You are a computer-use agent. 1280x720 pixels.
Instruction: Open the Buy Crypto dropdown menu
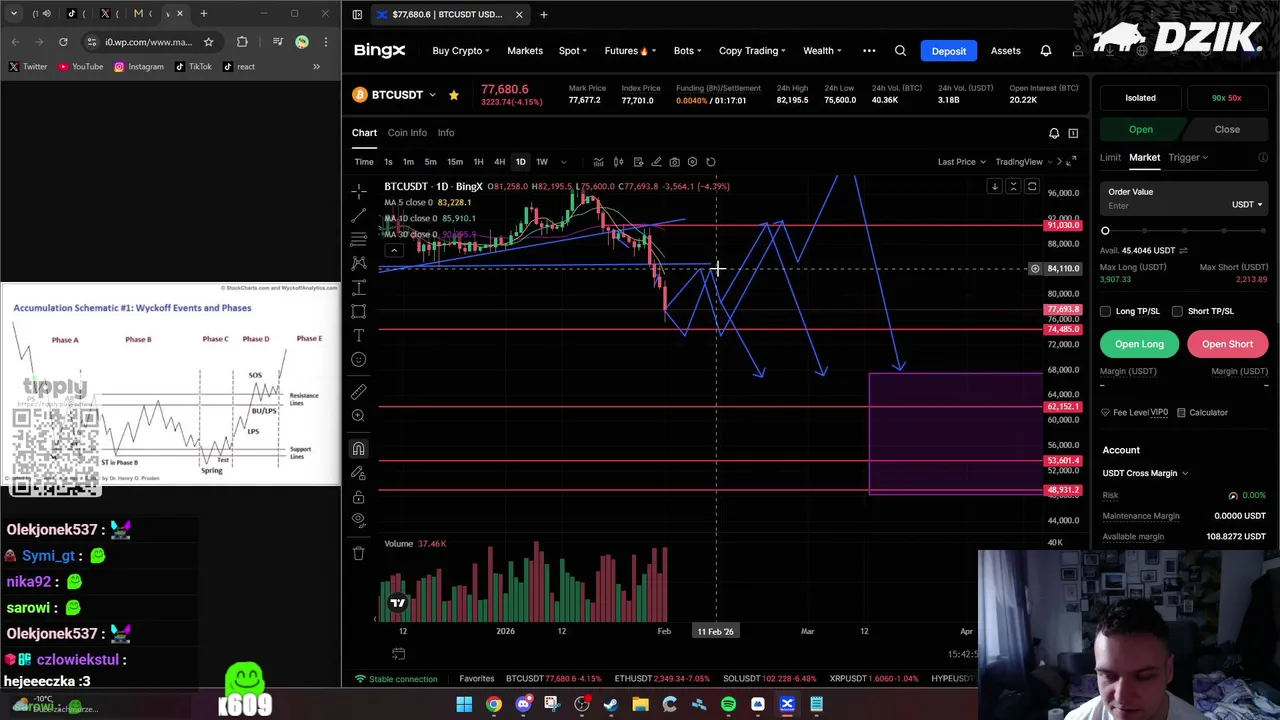(461, 51)
